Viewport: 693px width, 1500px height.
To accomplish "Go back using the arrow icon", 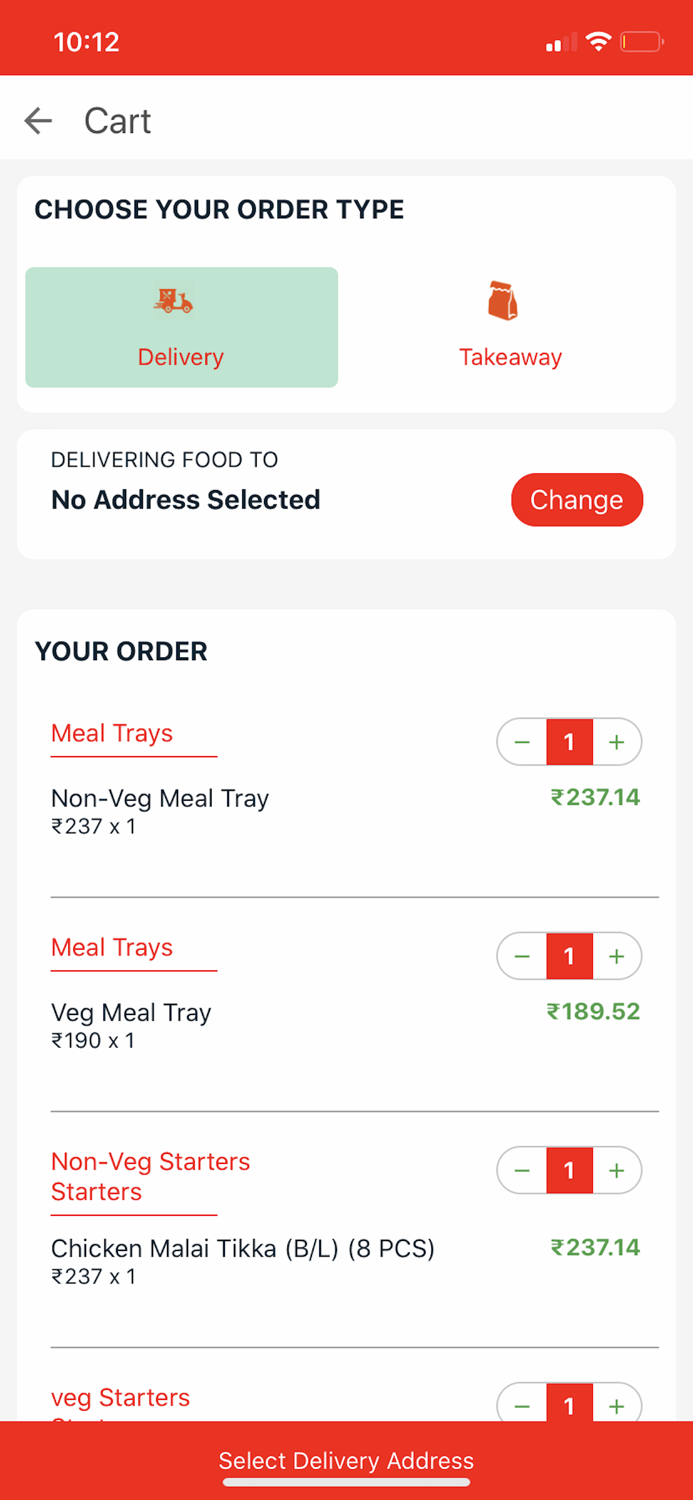I will tap(38, 121).
